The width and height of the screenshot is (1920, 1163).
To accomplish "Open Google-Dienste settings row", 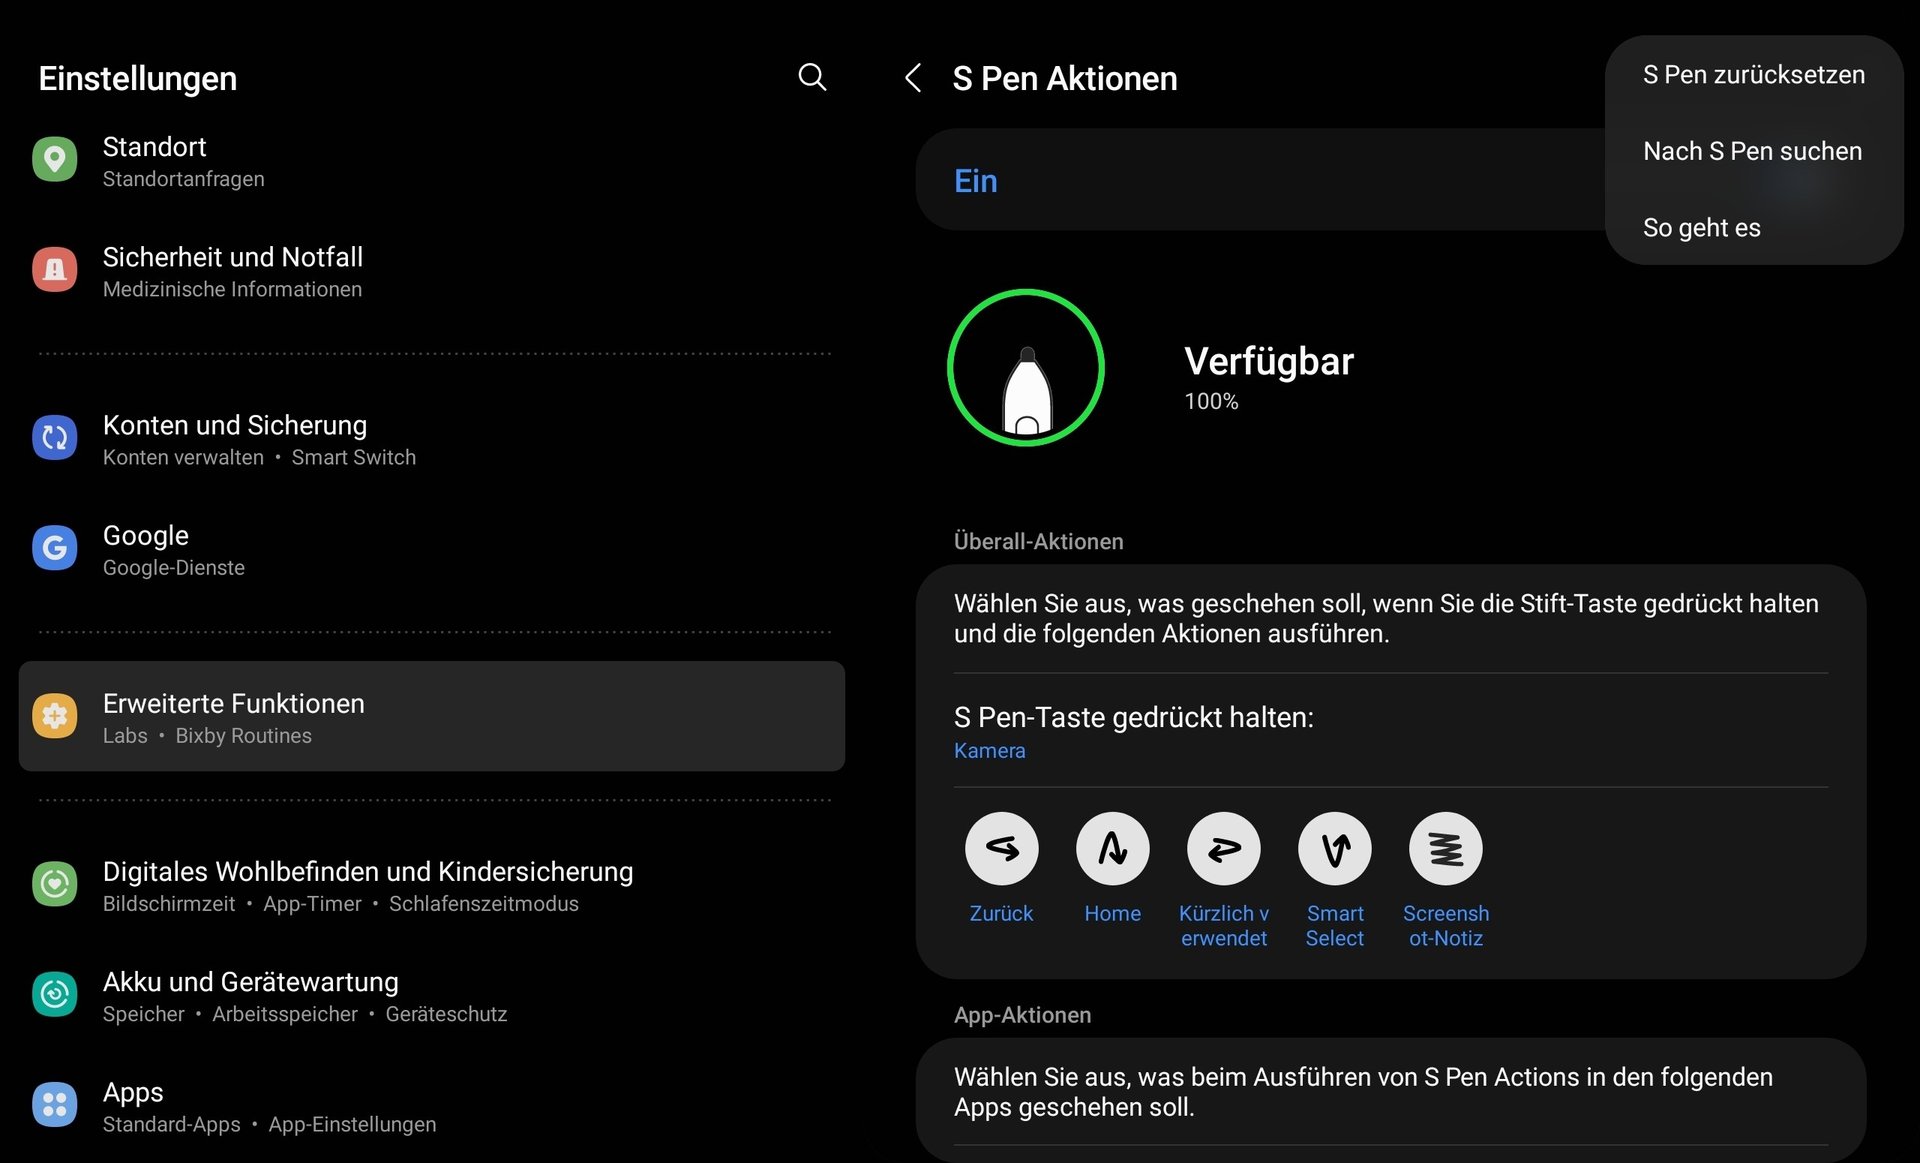I will click(x=432, y=548).
